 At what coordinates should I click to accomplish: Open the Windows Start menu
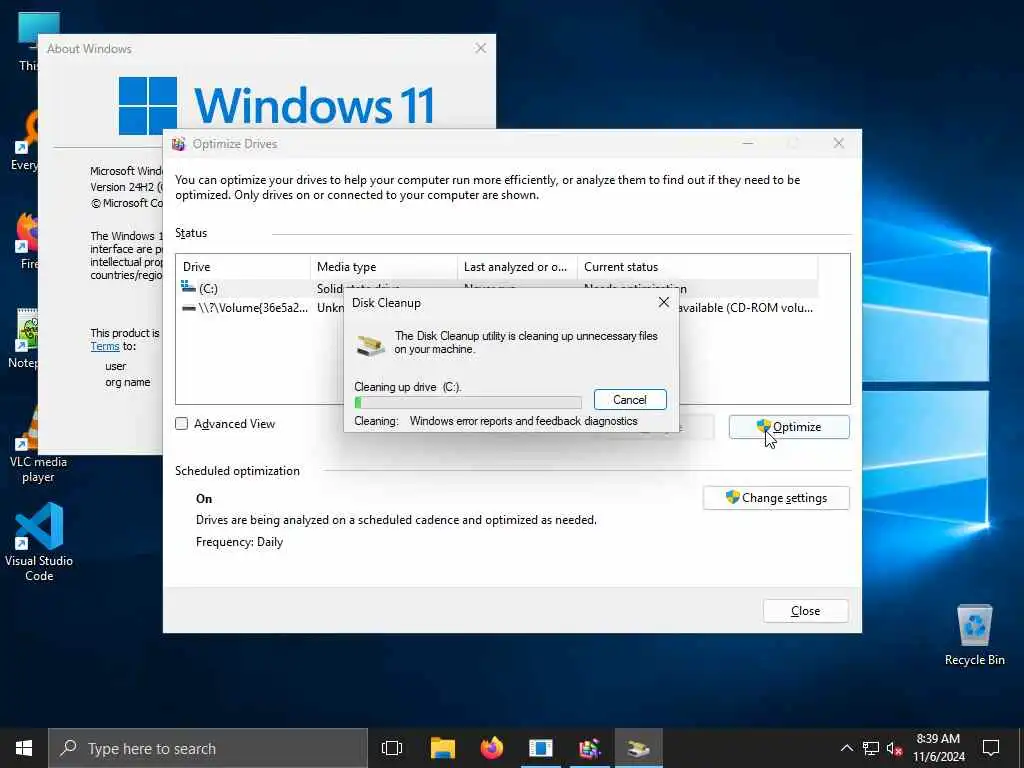(x=24, y=748)
